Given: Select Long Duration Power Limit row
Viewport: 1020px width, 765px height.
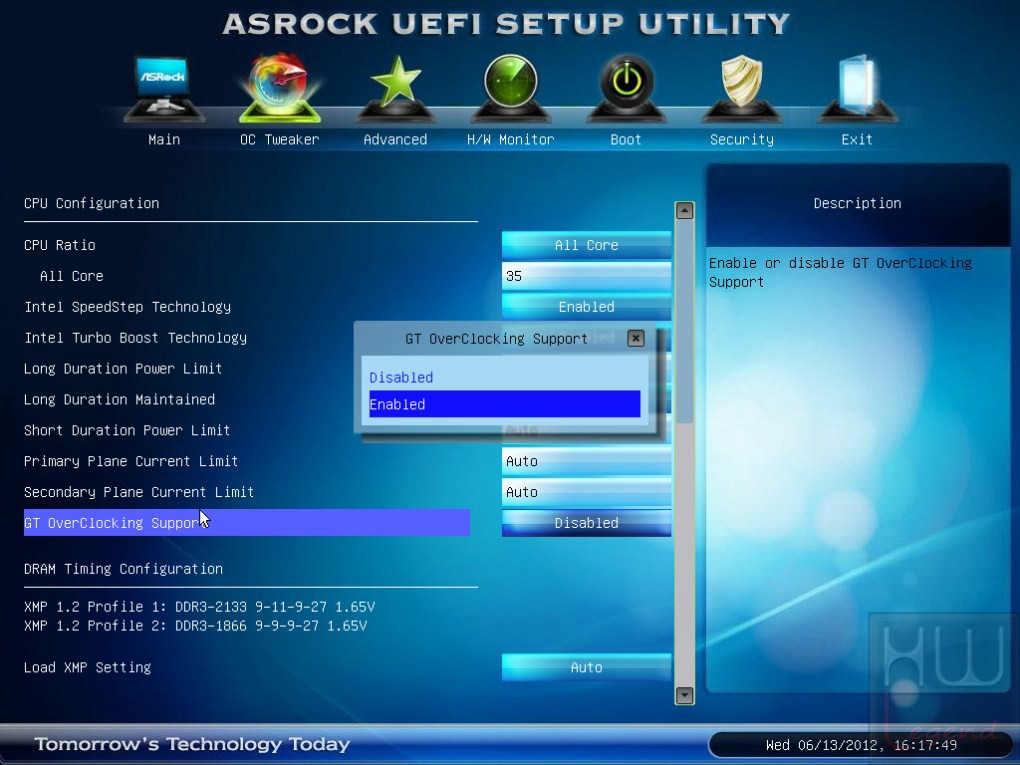Looking at the screenshot, I should click(123, 369).
